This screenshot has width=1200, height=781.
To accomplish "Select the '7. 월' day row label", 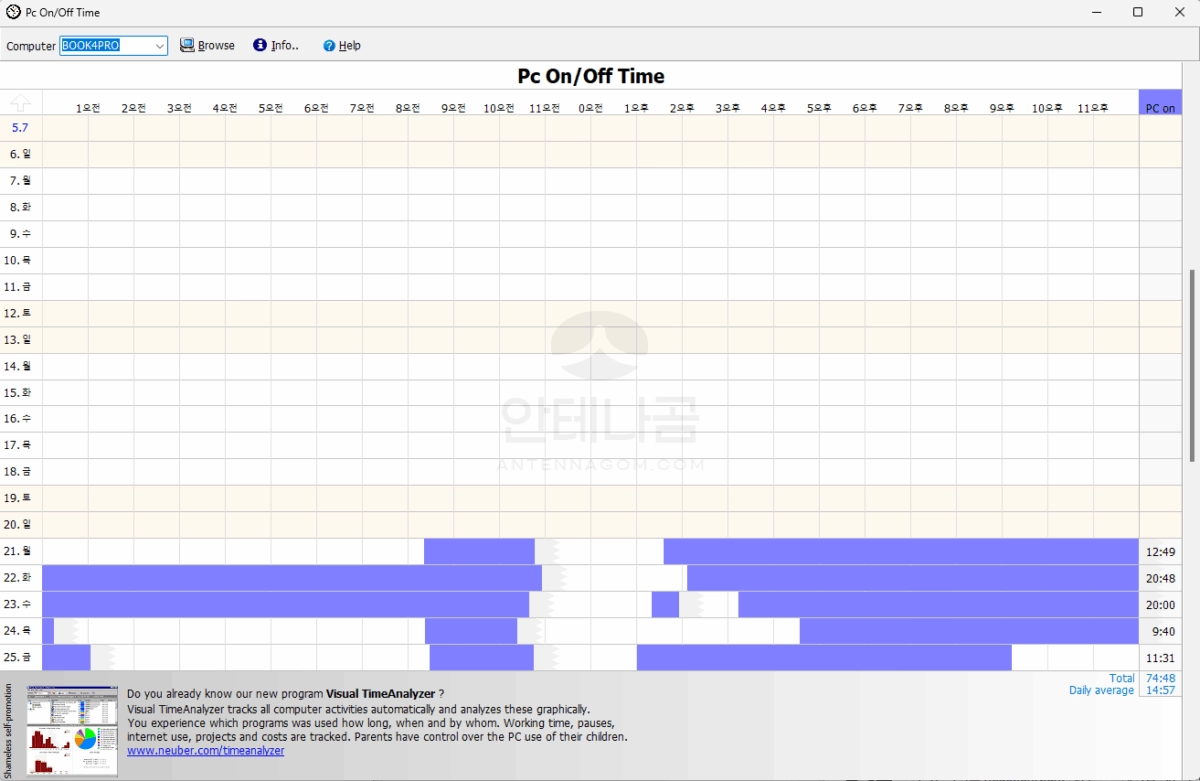I will [20, 181].
